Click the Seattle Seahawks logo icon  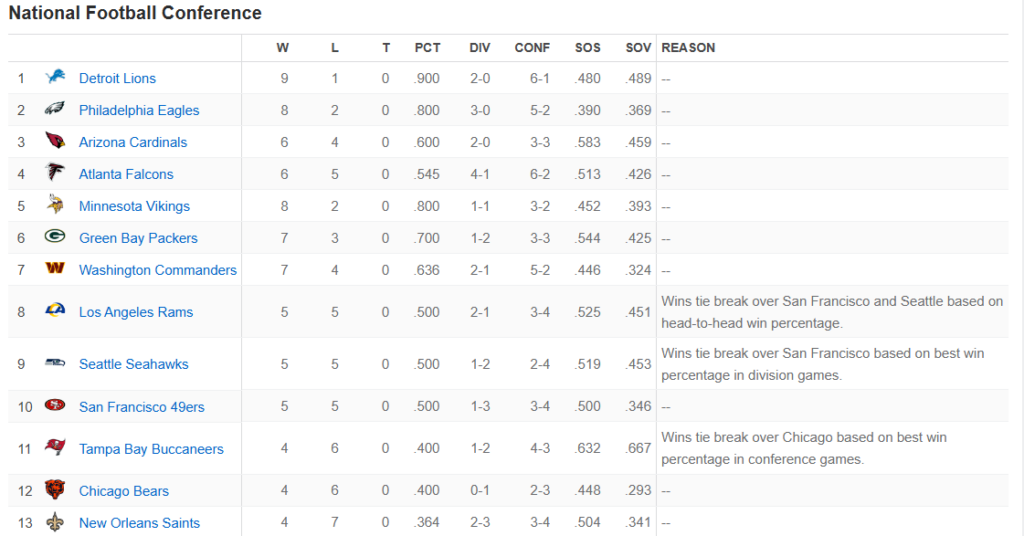click(55, 362)
